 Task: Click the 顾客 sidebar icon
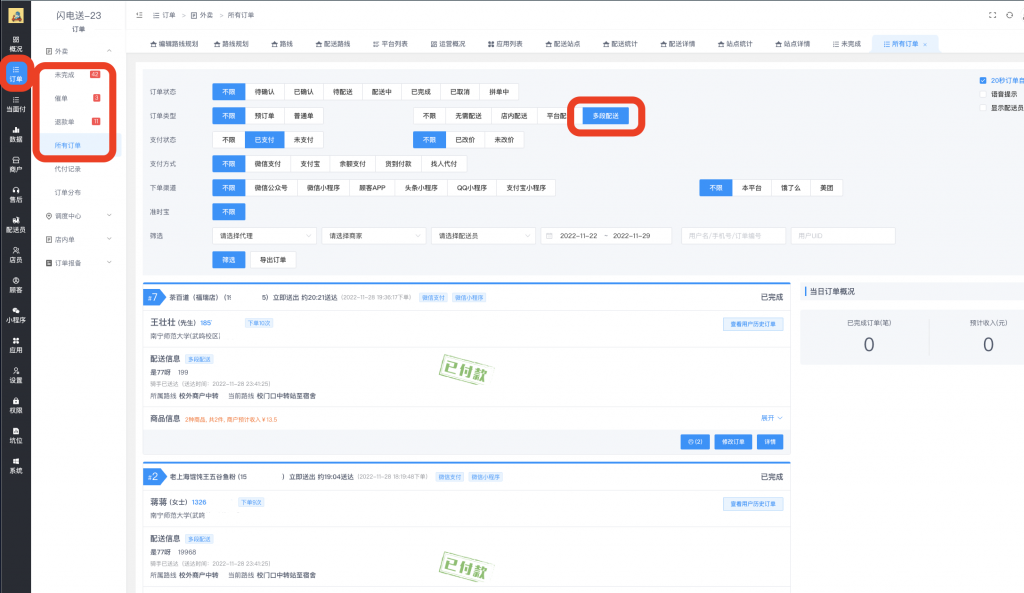point(14,282)
